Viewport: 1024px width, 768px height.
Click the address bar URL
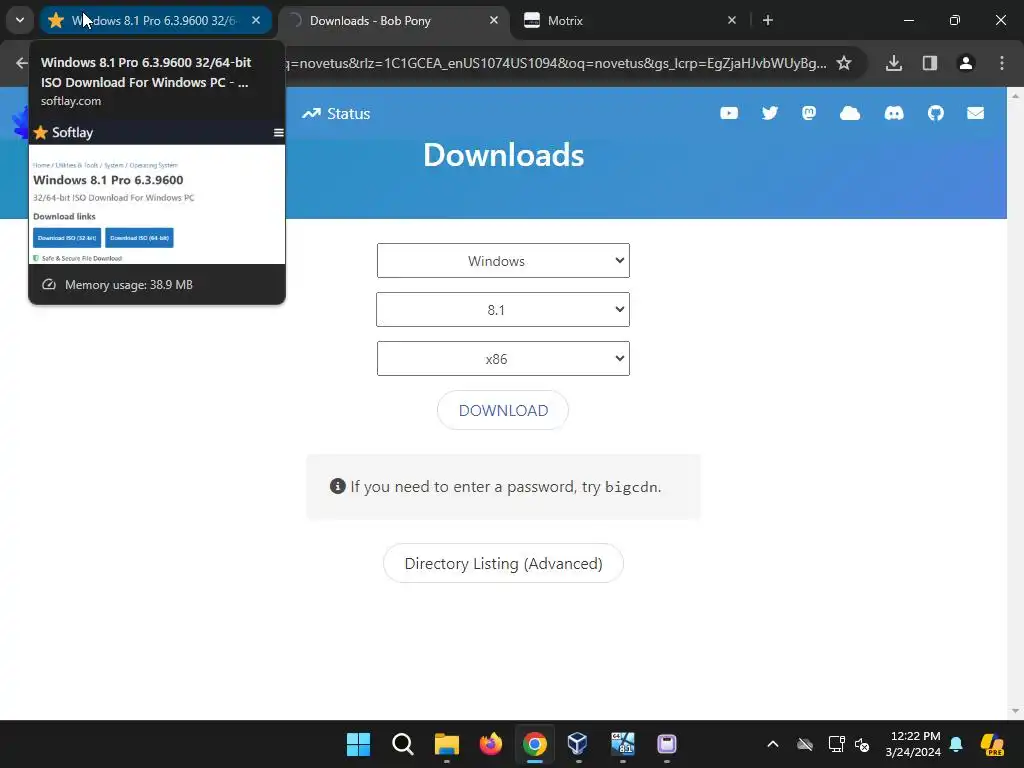click(555, 63)
